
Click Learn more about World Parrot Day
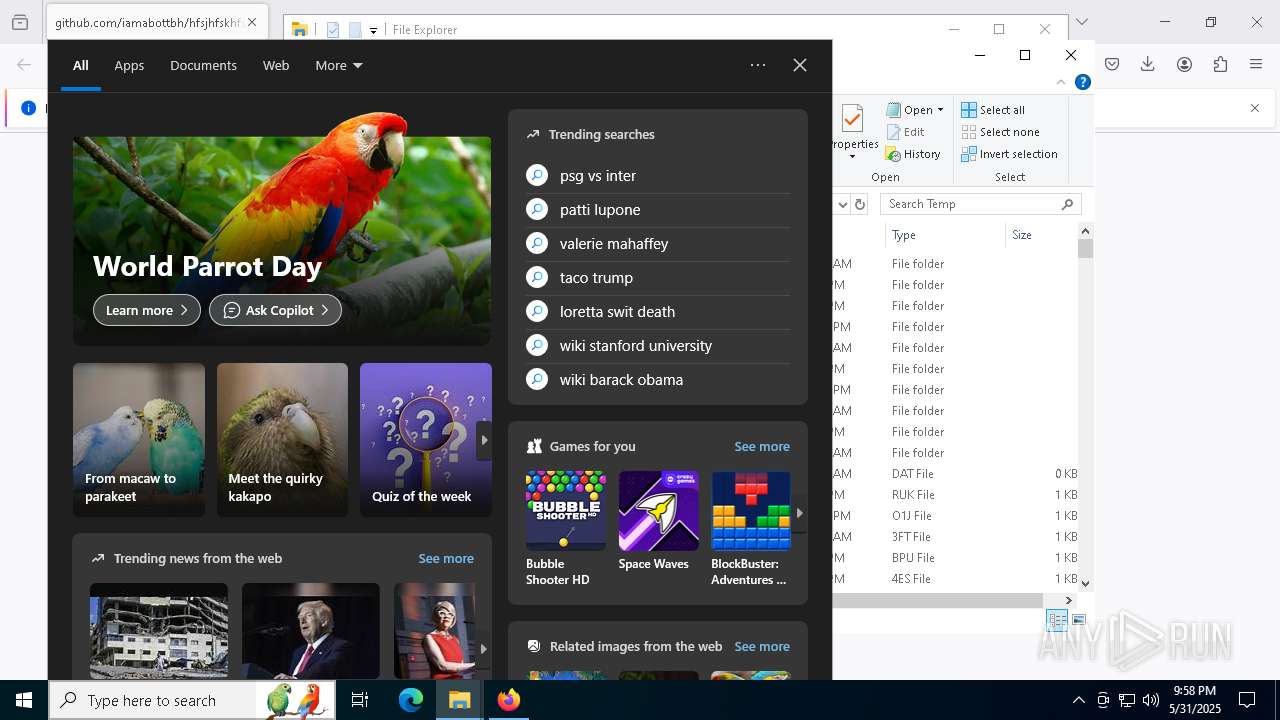(147, 310)
